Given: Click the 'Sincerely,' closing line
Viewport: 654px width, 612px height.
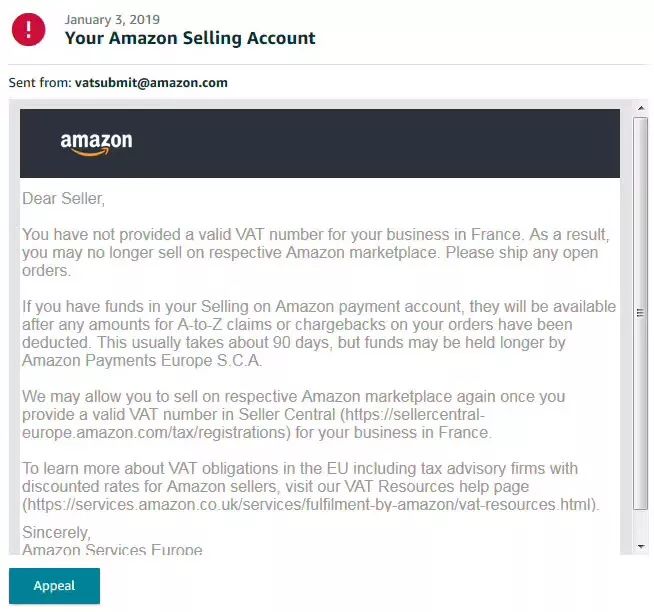Looking at the screenshot, I should [56, 532].
